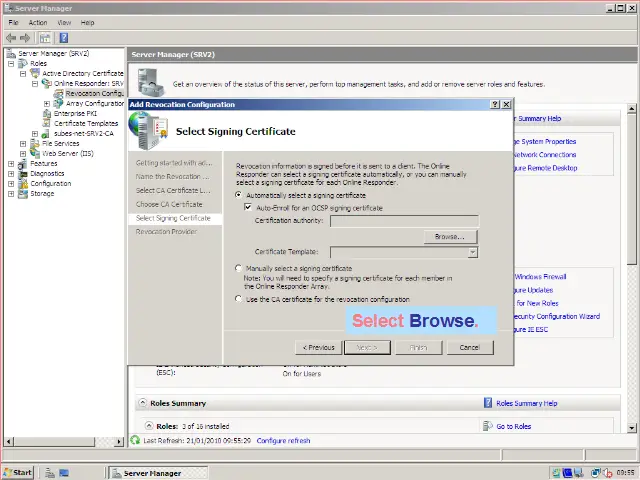Viewport: 640px width, 480px height.
Task: Click the Configure refresh link
Action: pos(283,441)
